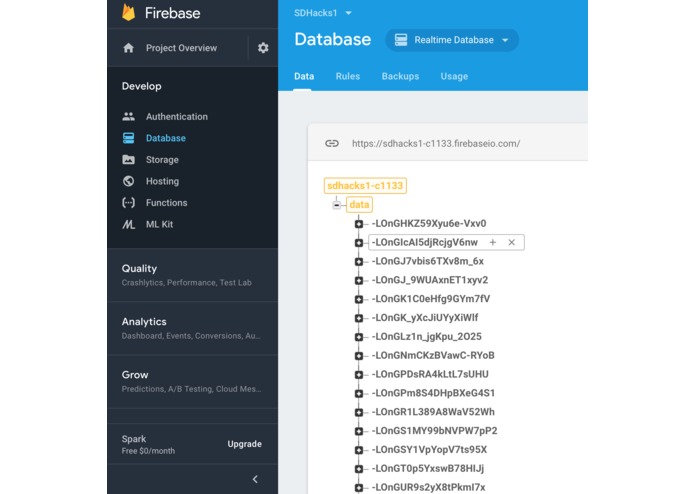Click the Develop section heading
695x494 pixels.
(141, 86)
